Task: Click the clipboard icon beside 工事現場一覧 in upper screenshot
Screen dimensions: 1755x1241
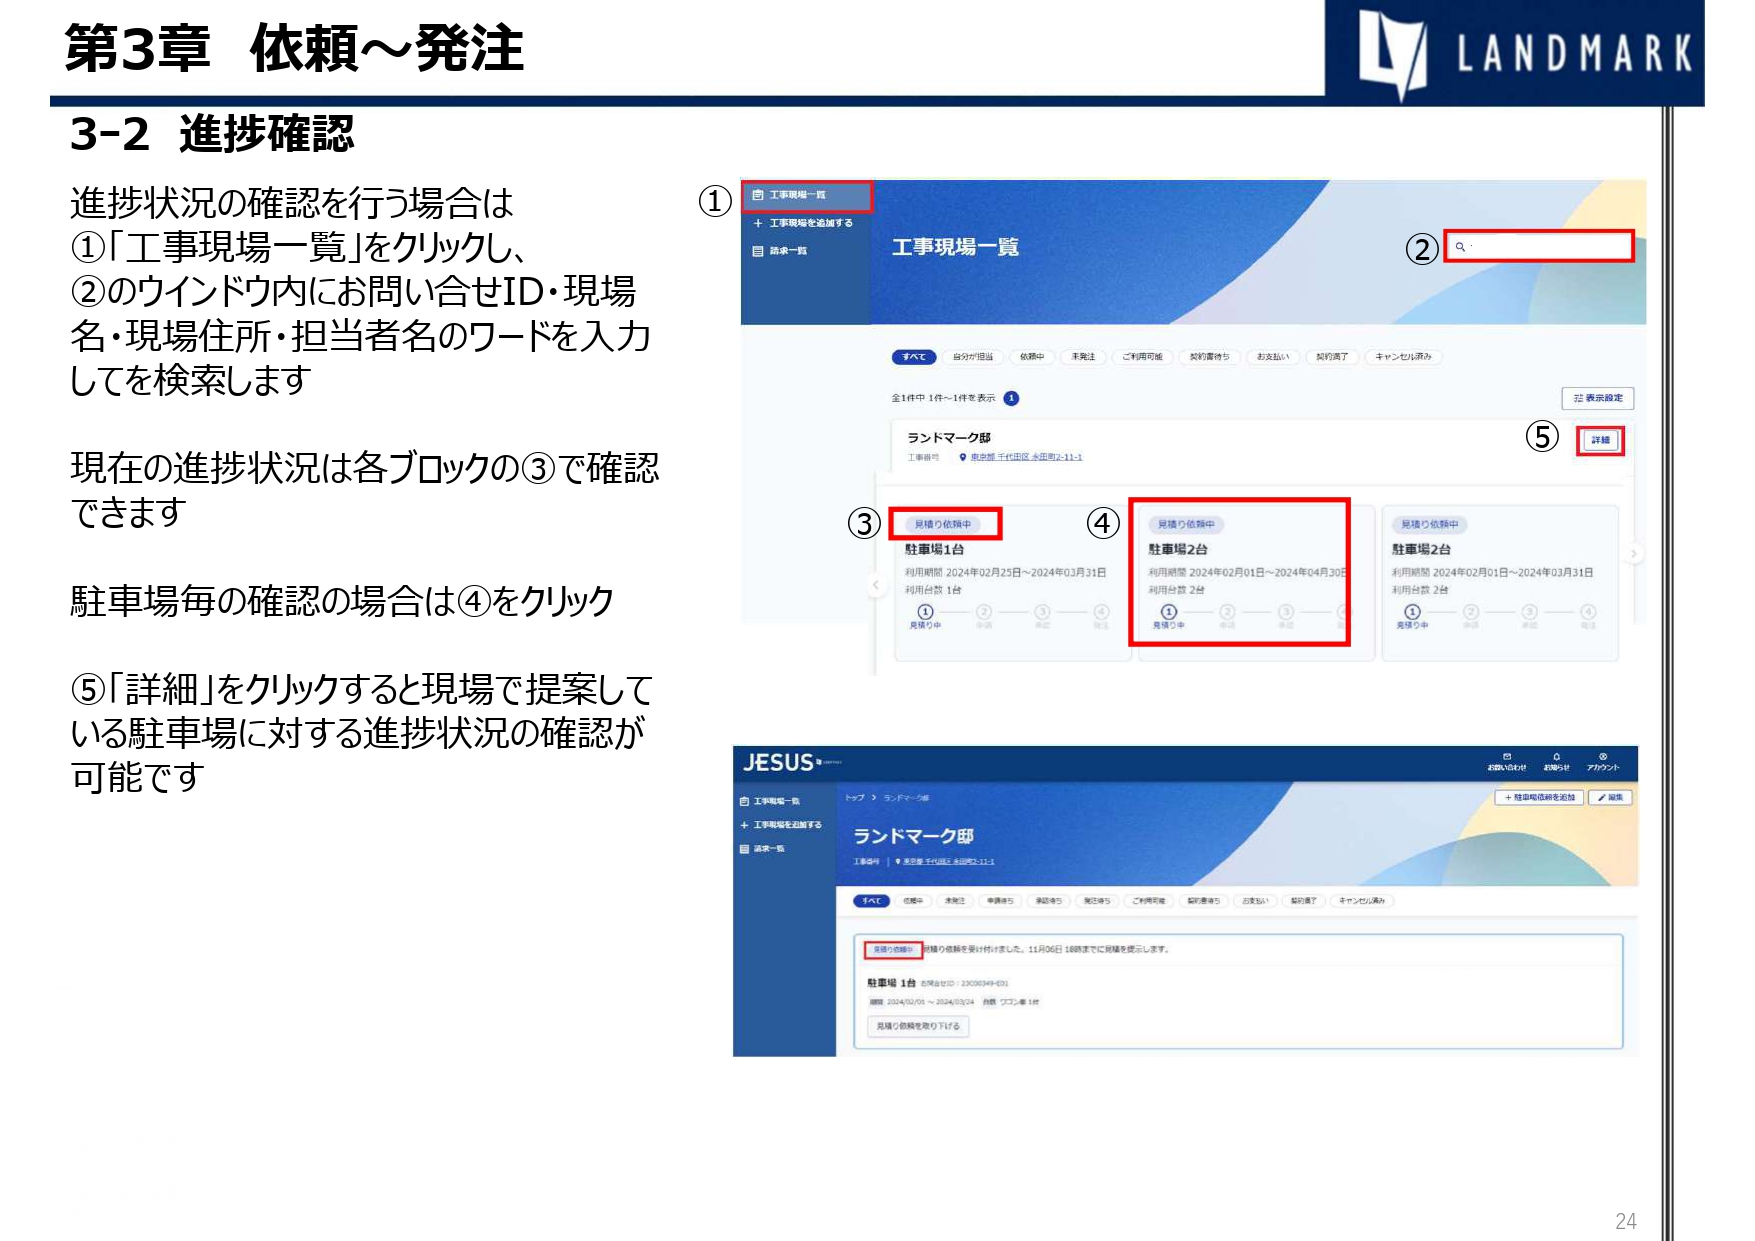Action: (758, 195)
